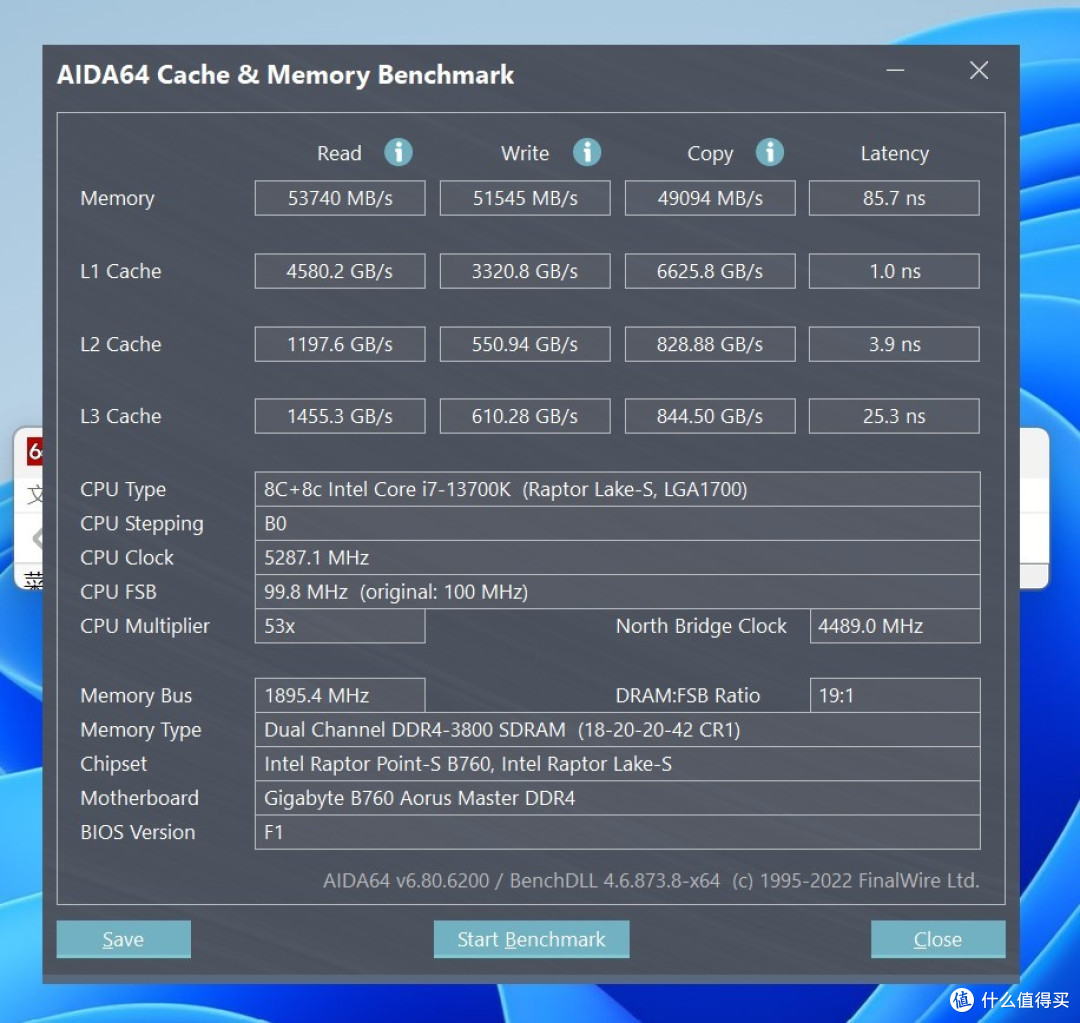Click the DRAM:FSB Ratio label
The width and height of the screenshot is (1080, 1023).
[x=687, y=696]
